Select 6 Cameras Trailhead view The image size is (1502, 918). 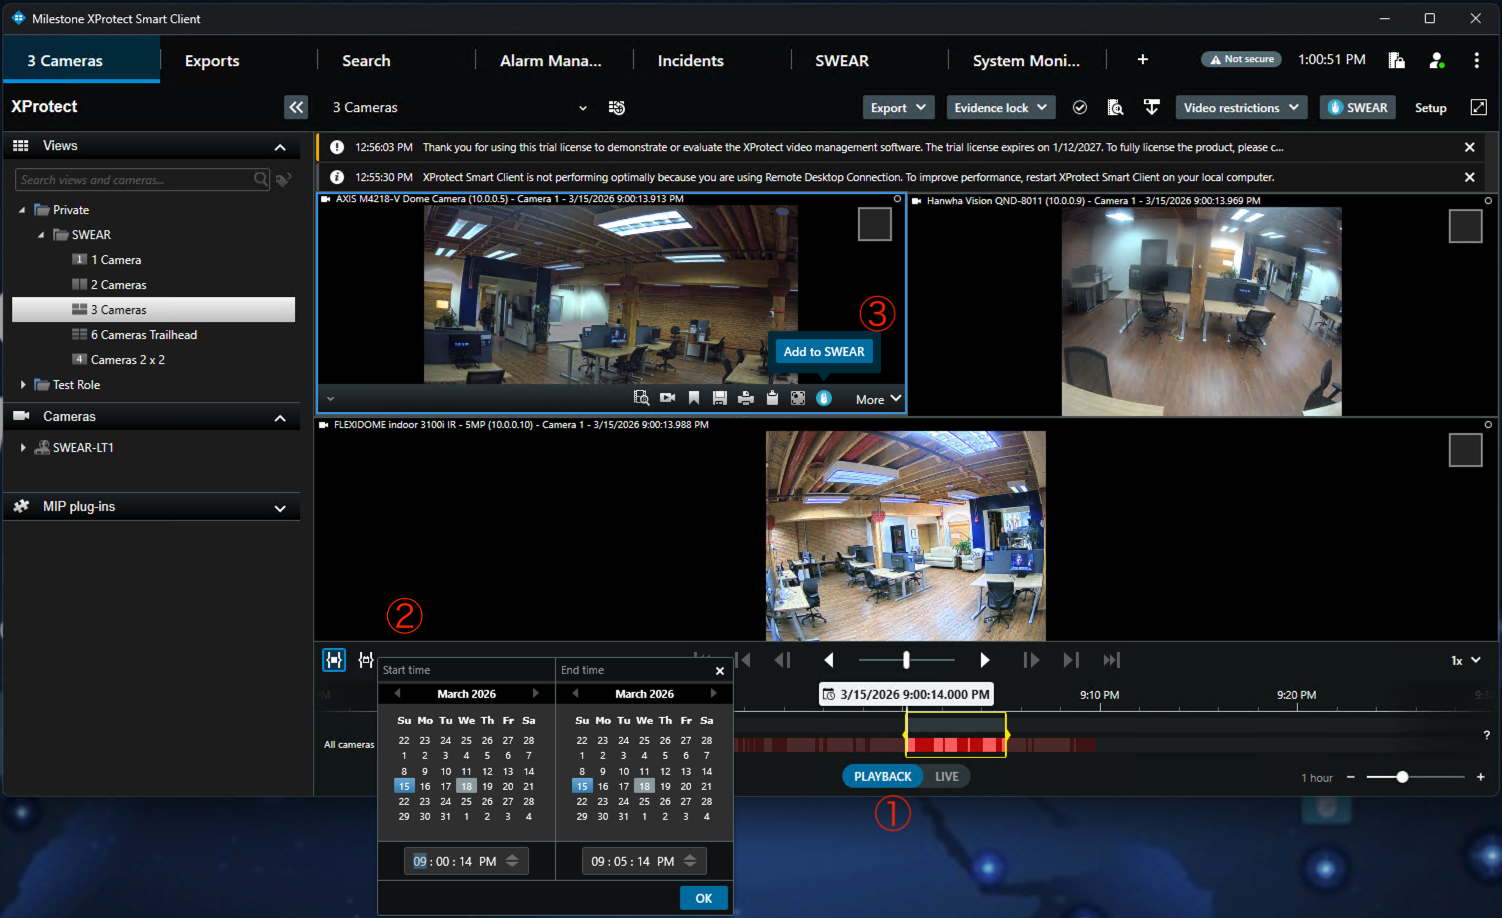(x=143, y=335)
